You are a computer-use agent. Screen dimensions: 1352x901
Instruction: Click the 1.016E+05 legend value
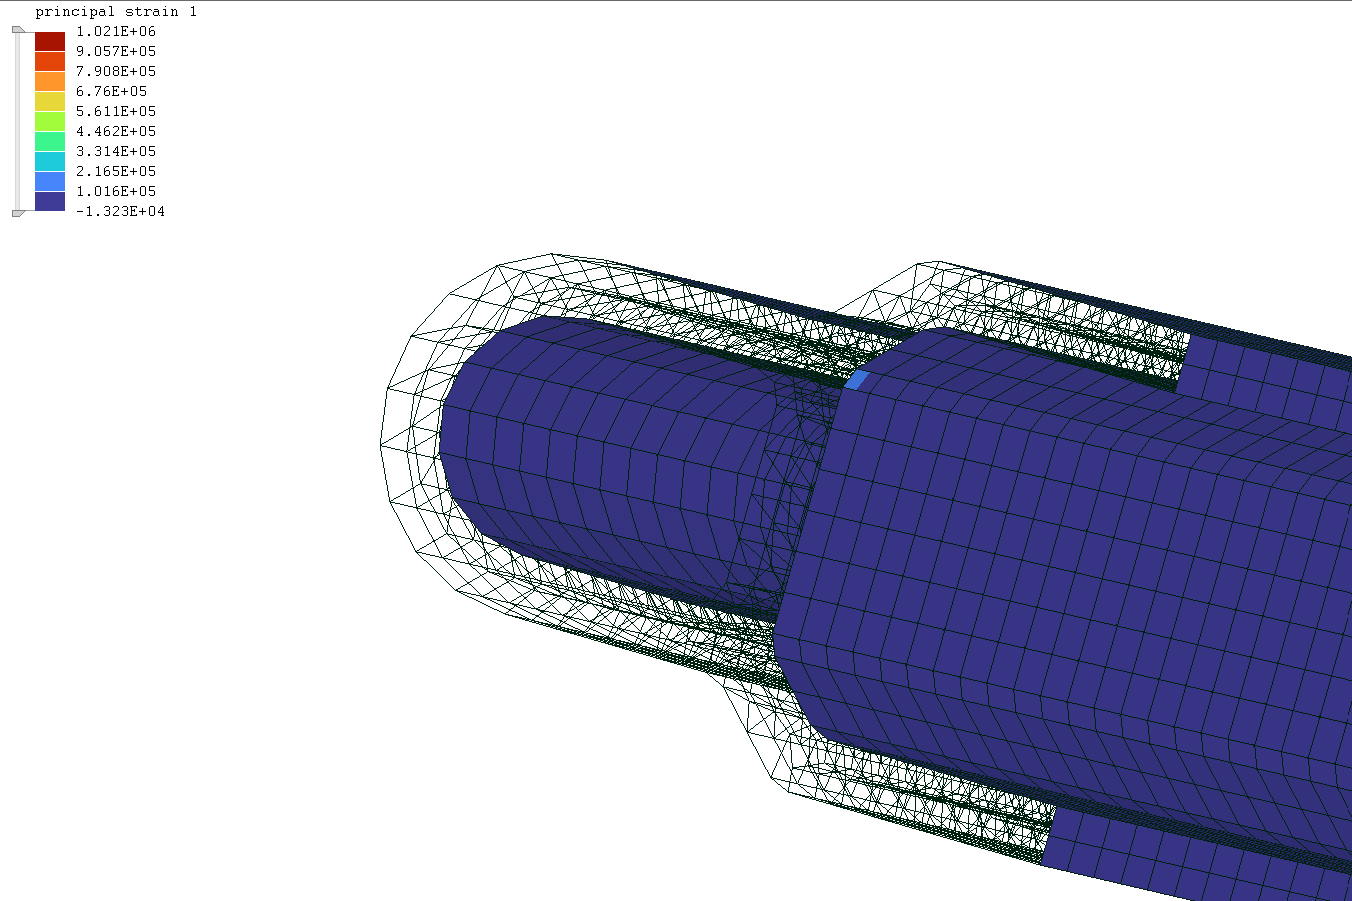click(x=116, y=191)
